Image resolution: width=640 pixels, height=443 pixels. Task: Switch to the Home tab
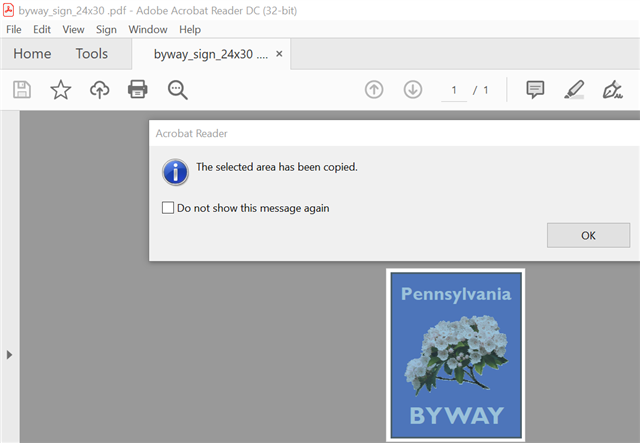click(32, 53)
